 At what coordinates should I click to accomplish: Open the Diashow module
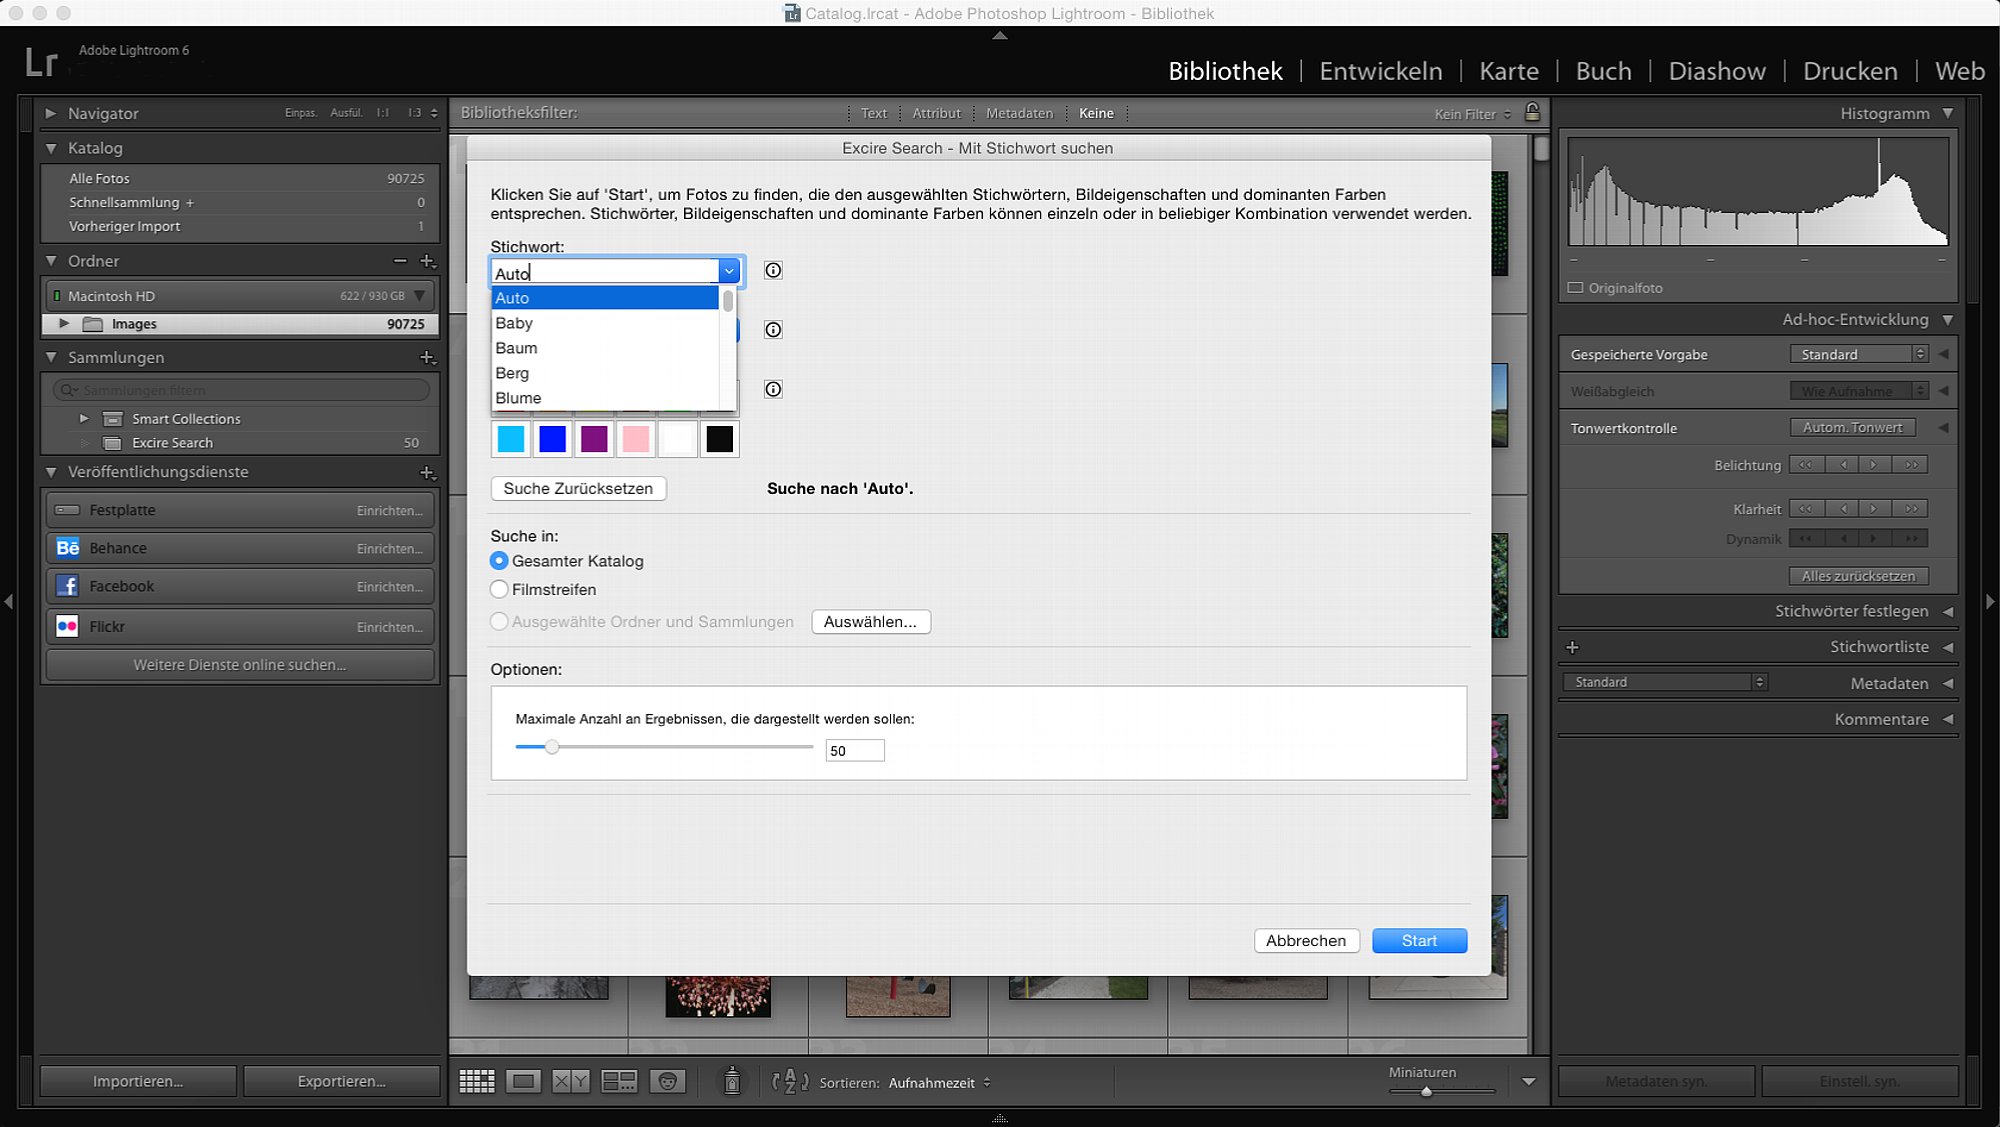(1717, 71)
